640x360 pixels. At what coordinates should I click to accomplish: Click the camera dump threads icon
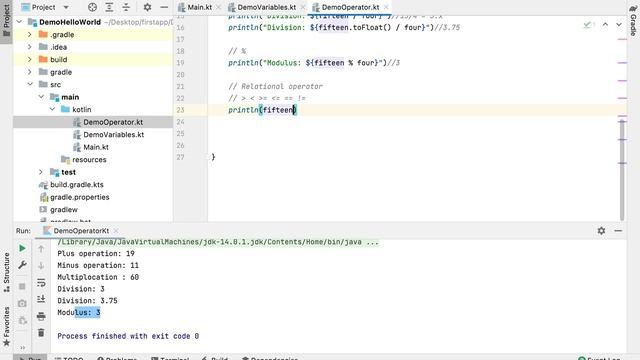tap(22, 304)
